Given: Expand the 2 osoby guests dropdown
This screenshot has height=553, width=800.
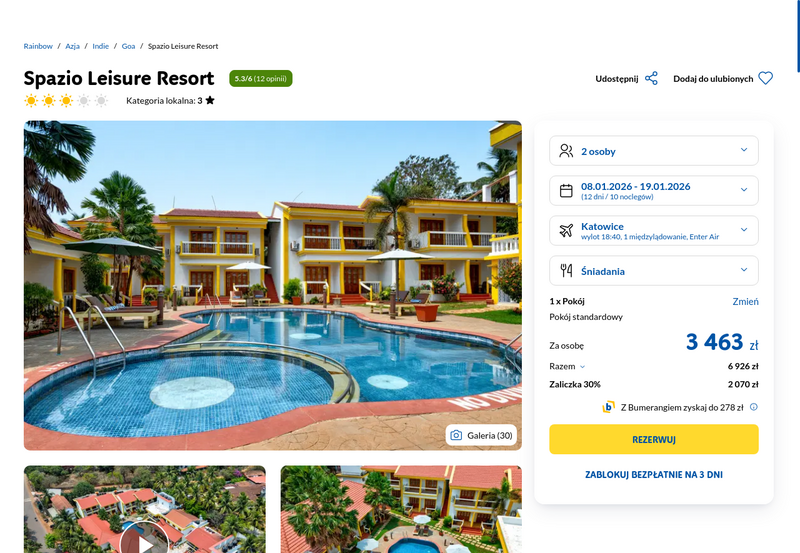Looking at the screenshot, I should pyautogui.click(x=654, y=151).
